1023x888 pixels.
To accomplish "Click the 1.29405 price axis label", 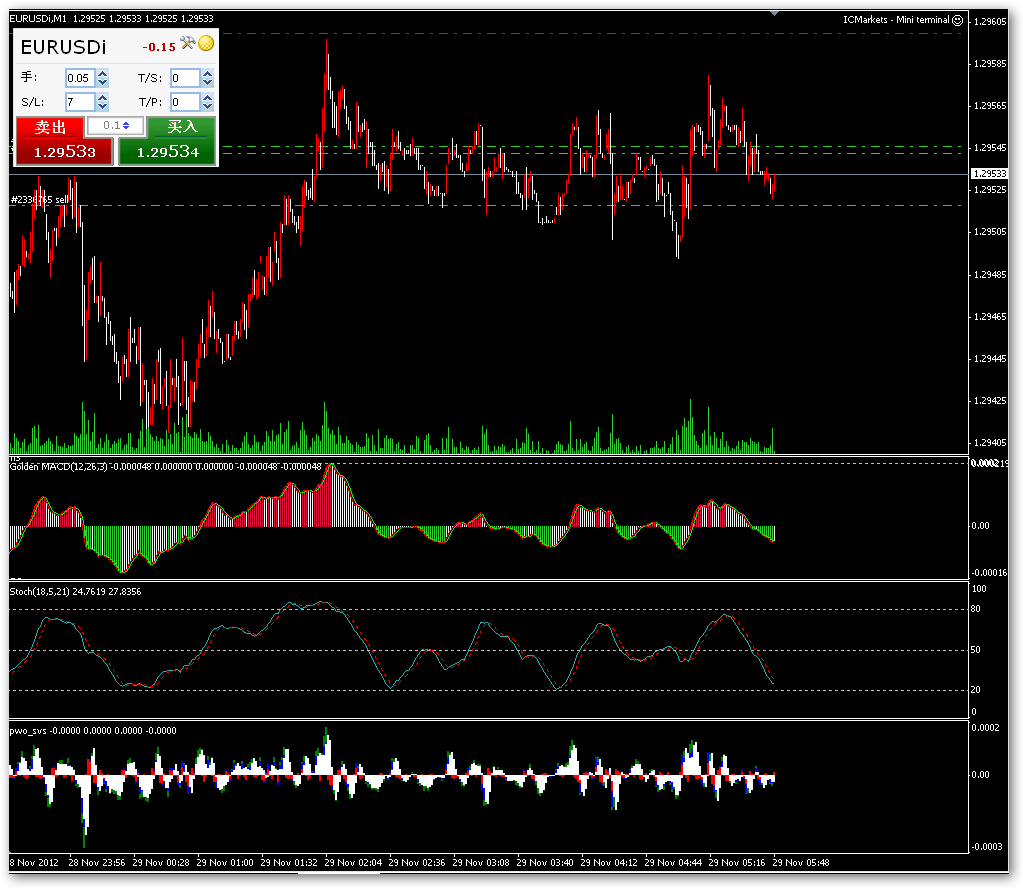I will click(990, 443).
